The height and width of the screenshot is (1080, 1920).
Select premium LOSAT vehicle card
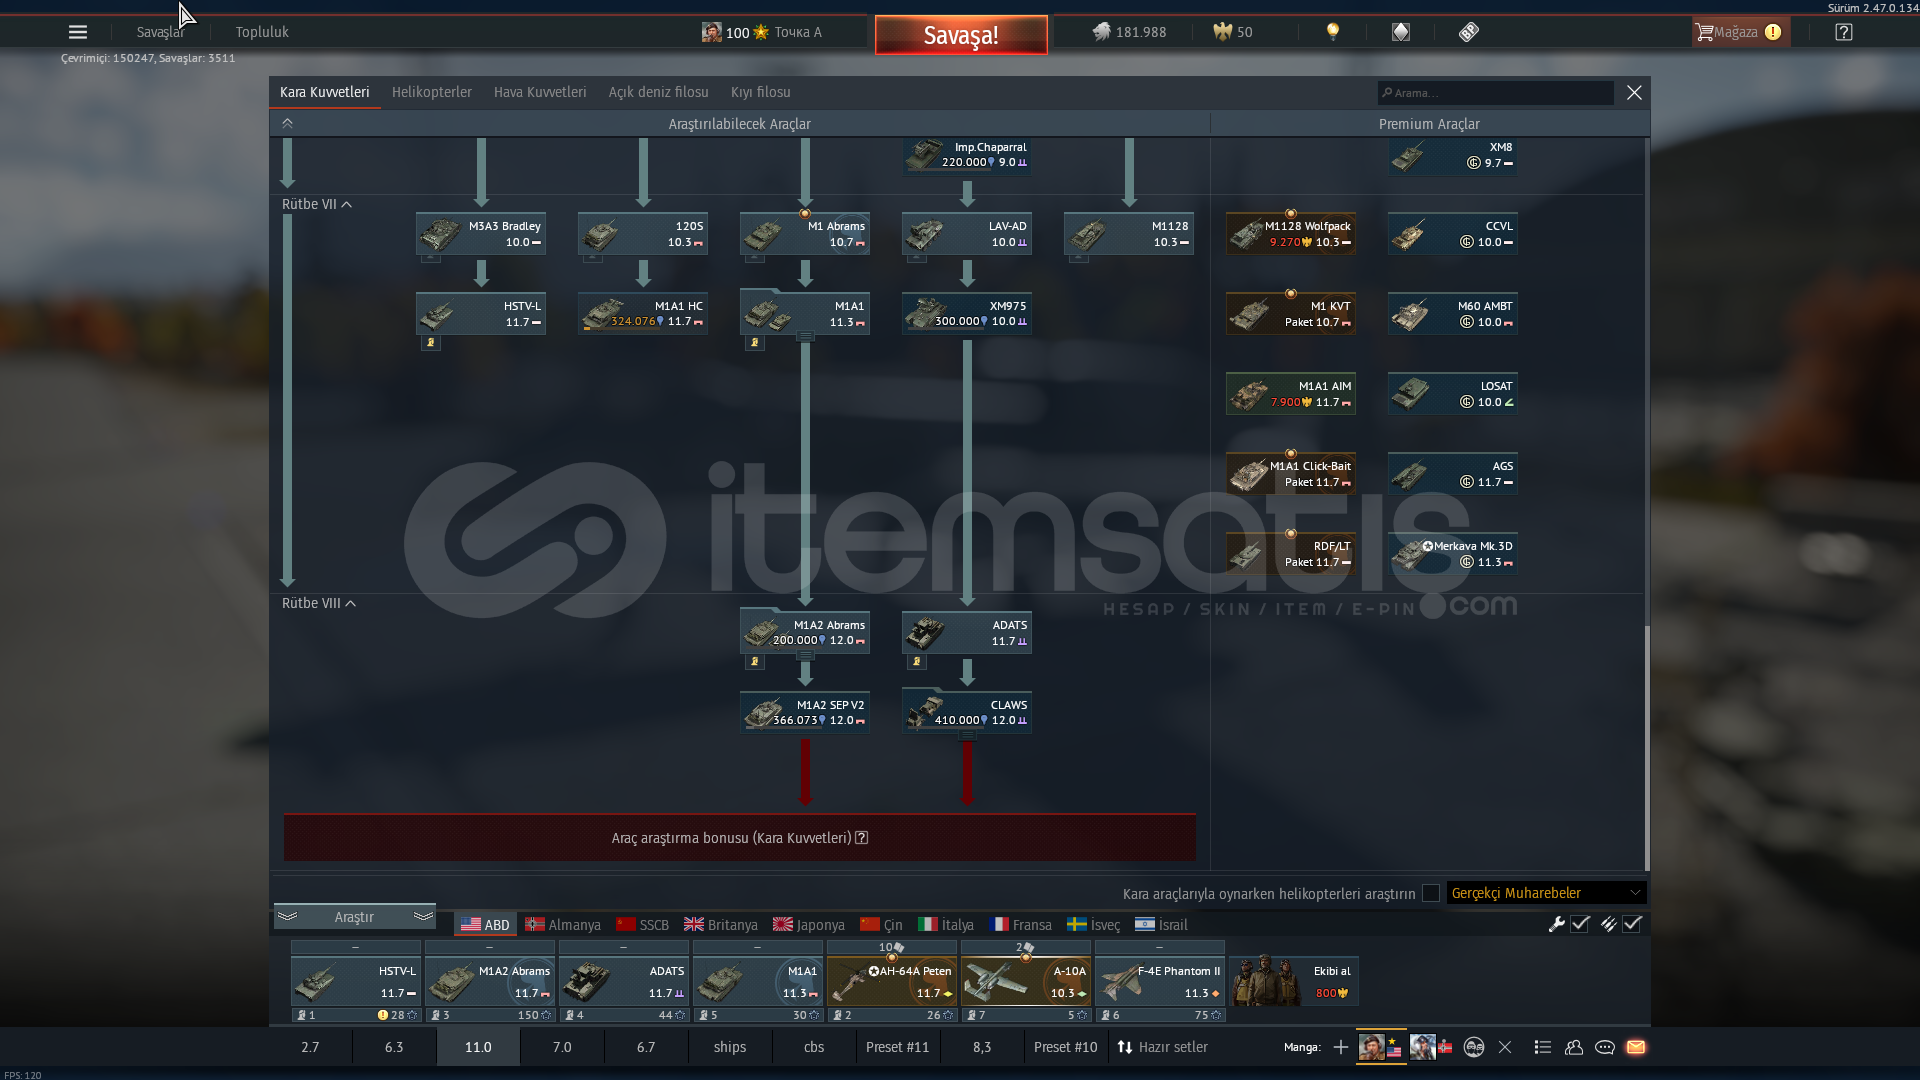click(1453, 393)
